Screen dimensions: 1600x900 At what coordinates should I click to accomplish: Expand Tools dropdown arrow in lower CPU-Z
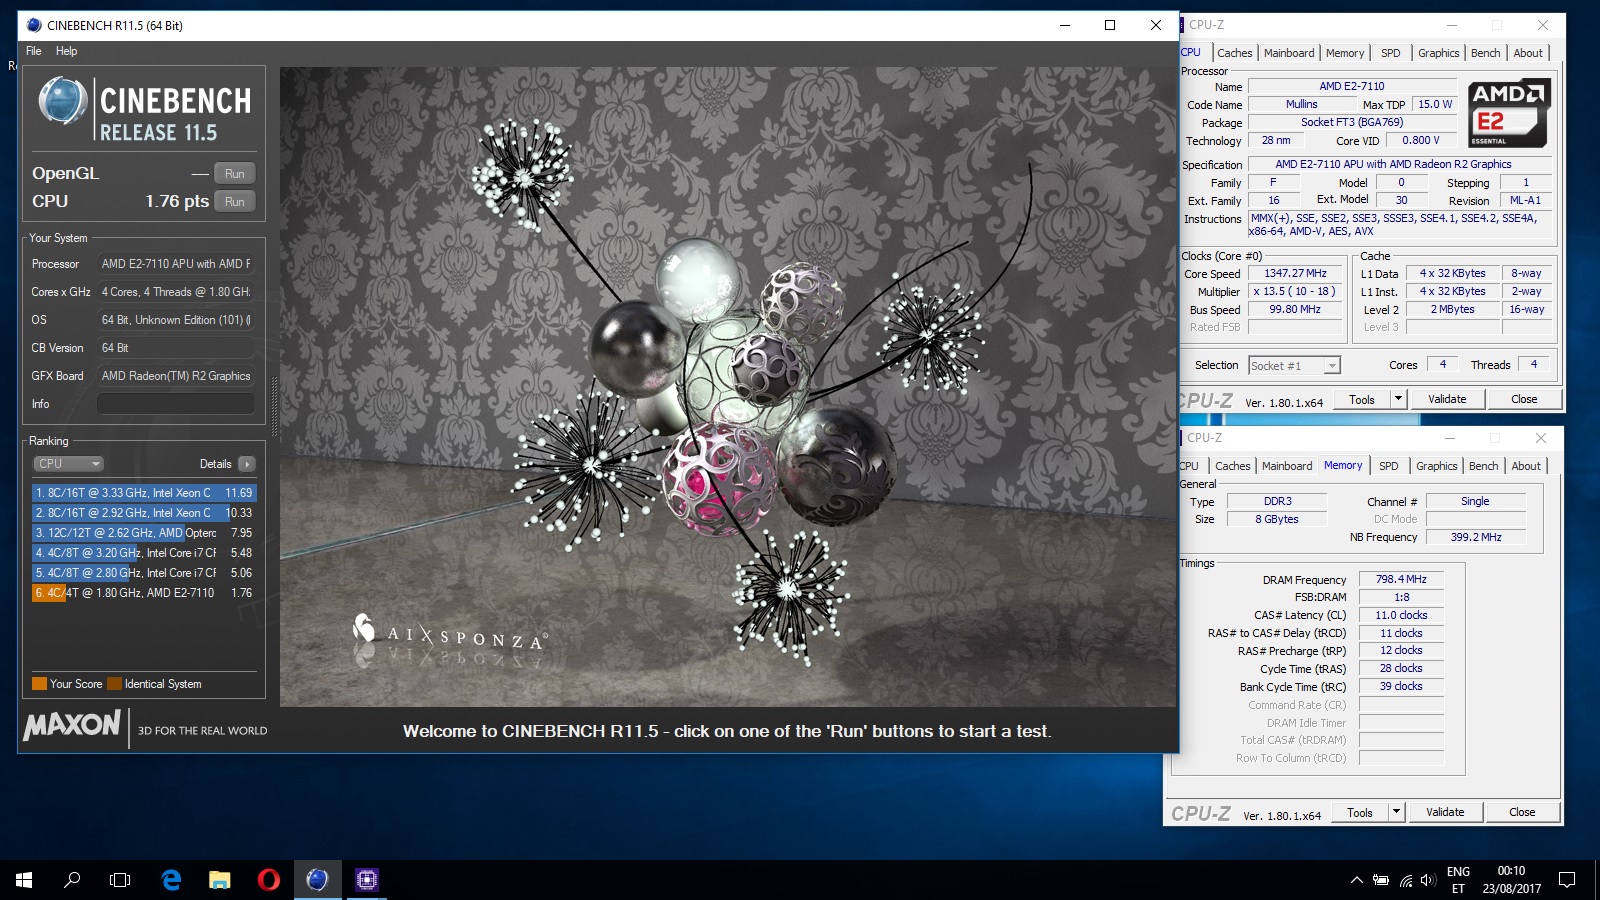(x=1397, y=812)
